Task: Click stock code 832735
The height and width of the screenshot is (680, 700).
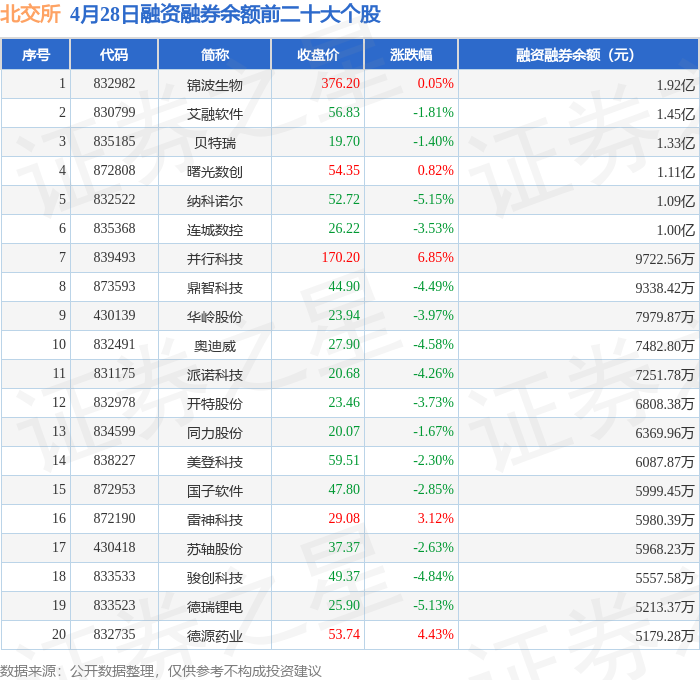Action: [114, 635]
